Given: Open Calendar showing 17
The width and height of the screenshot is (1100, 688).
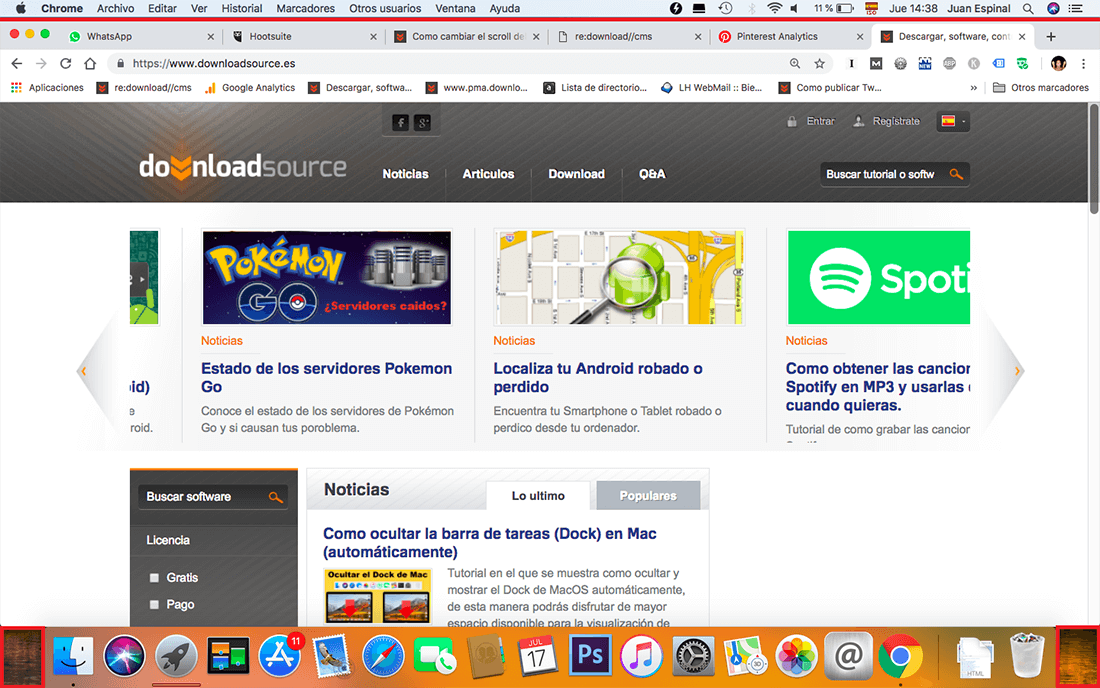Looking at the screenshot, I should pos(537,656).
